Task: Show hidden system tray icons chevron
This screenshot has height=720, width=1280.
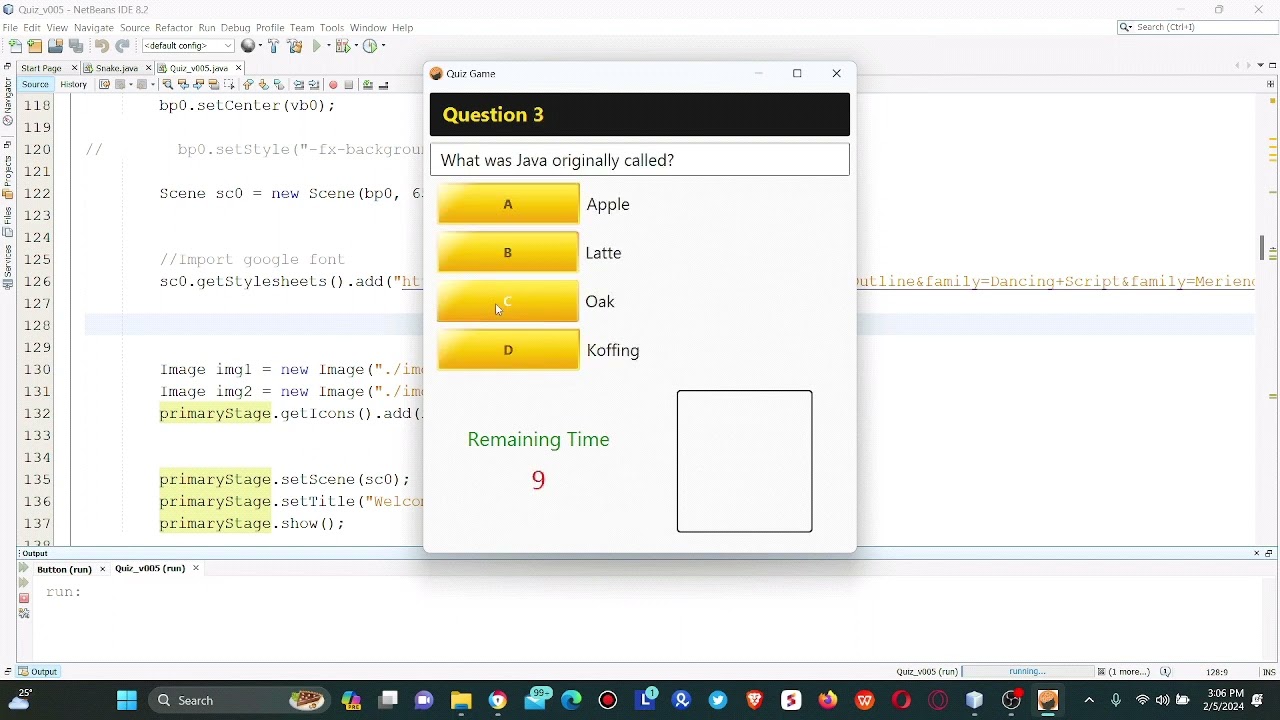Action: (1089, 700)
